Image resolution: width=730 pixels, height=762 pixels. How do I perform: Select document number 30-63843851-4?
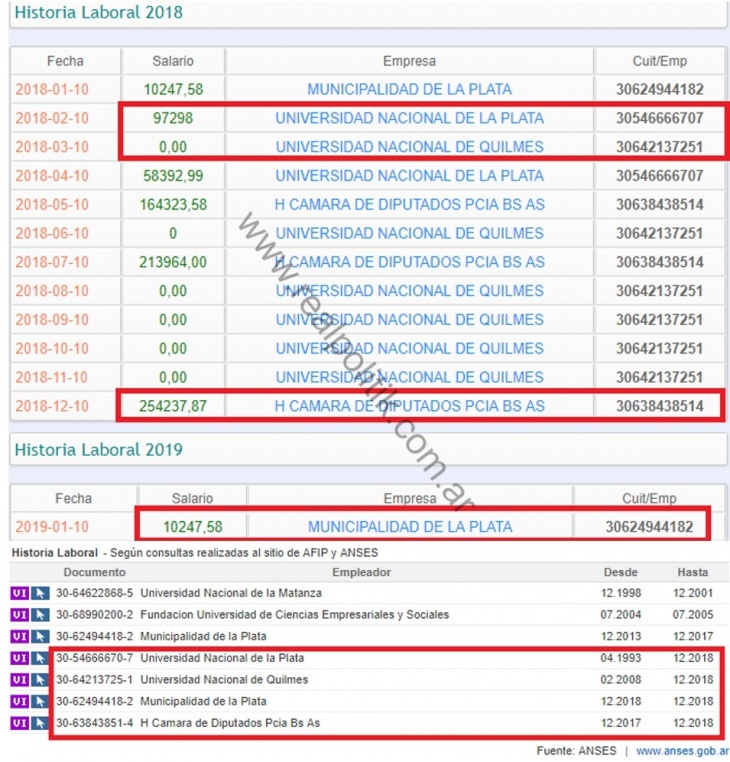tap(94, 723)
